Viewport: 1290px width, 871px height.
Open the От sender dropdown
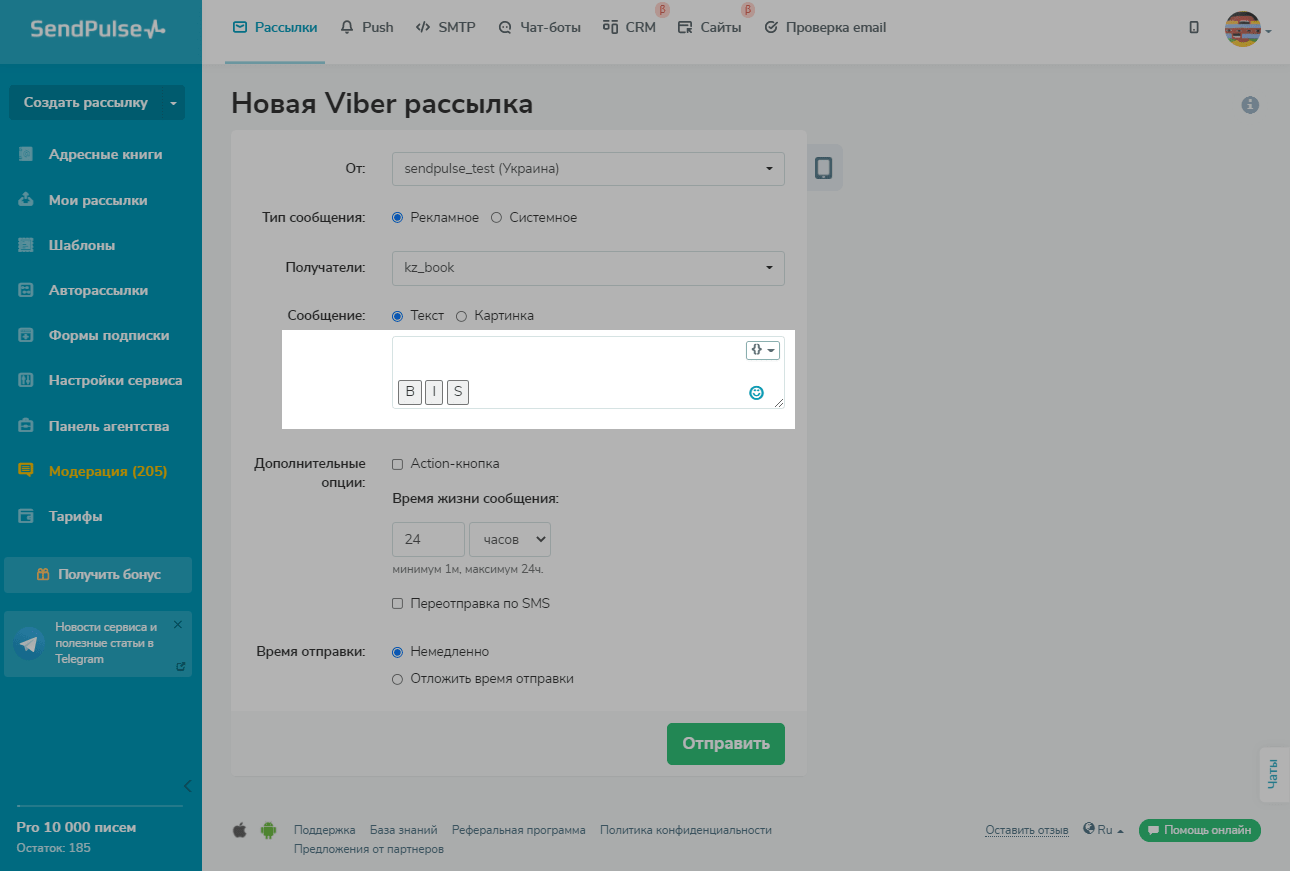coord(588,169)
